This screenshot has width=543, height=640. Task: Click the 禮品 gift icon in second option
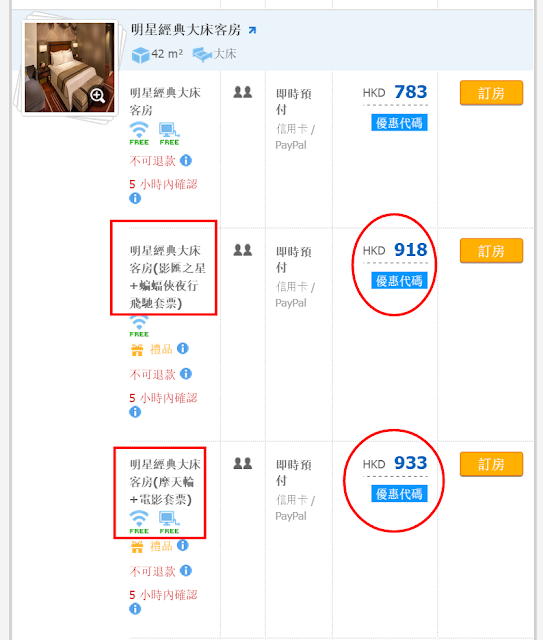(x=137, y=350)
